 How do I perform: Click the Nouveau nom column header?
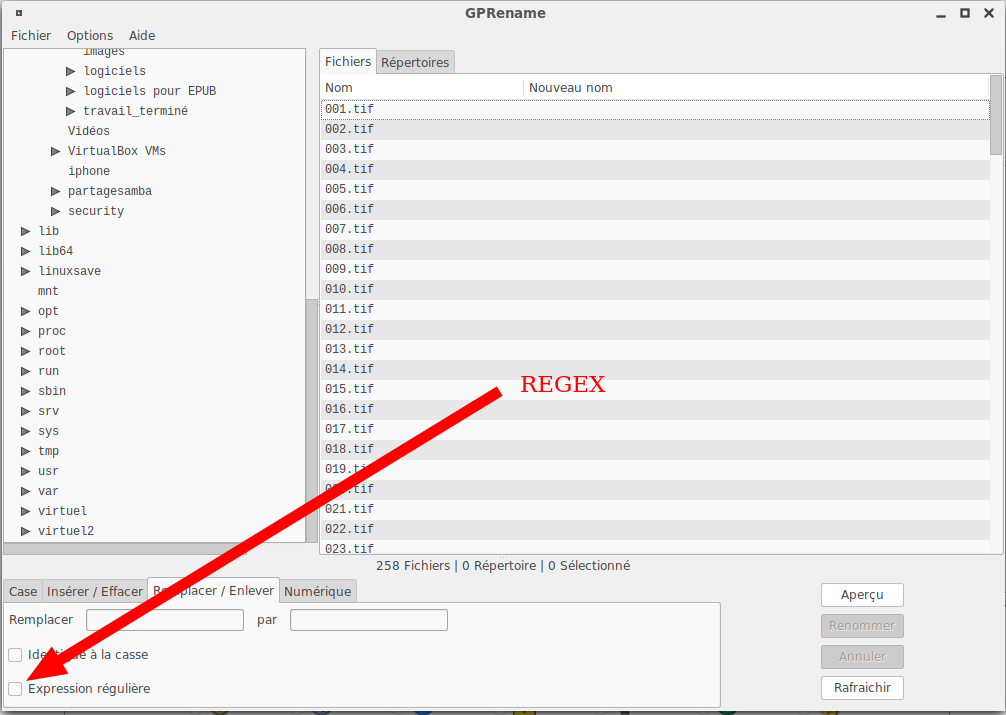(x=756, y=87)
